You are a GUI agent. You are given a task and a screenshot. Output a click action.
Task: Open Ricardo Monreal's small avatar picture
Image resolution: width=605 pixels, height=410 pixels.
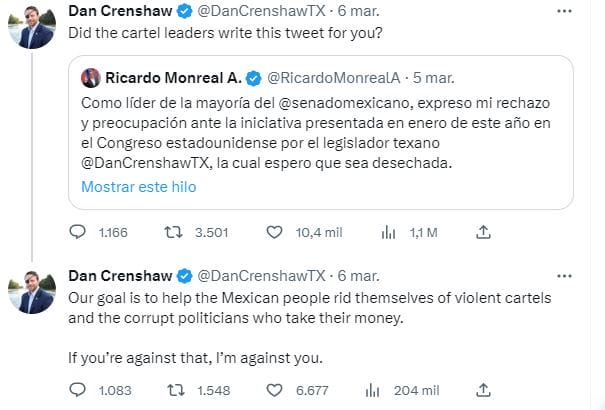tap(89, 77)
